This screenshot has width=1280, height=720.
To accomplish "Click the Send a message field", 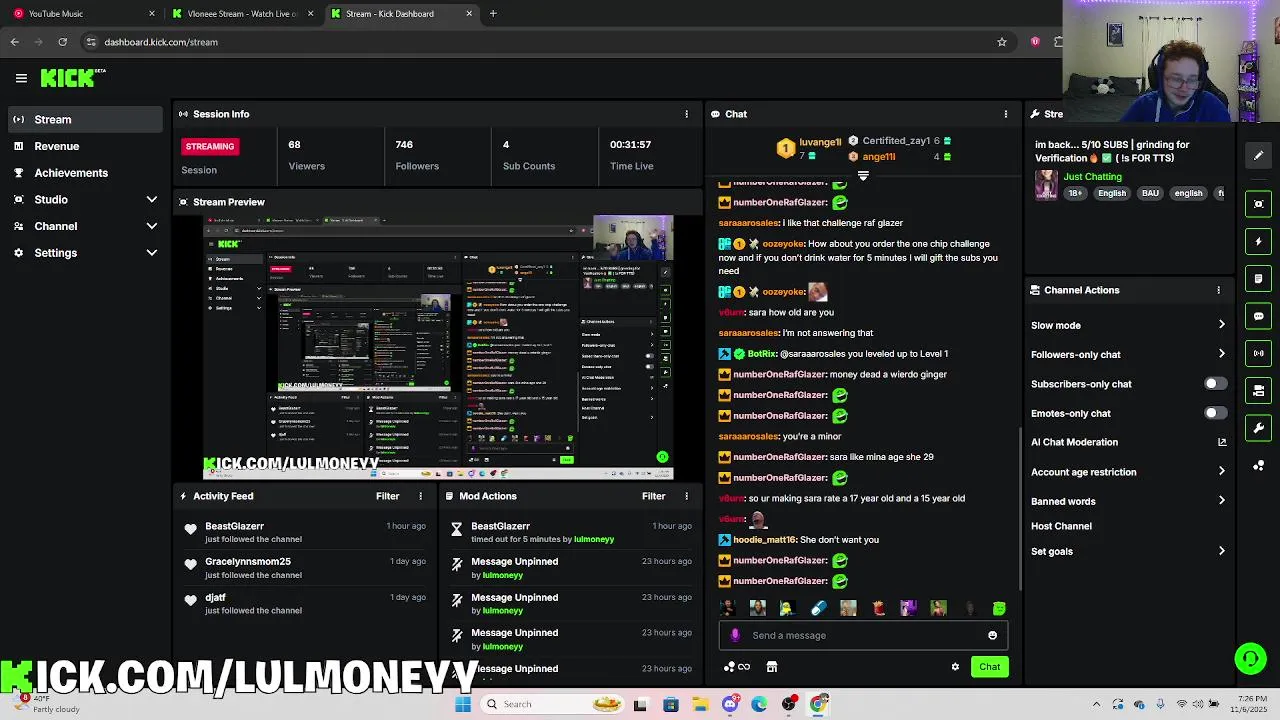I will coord(863,635).
